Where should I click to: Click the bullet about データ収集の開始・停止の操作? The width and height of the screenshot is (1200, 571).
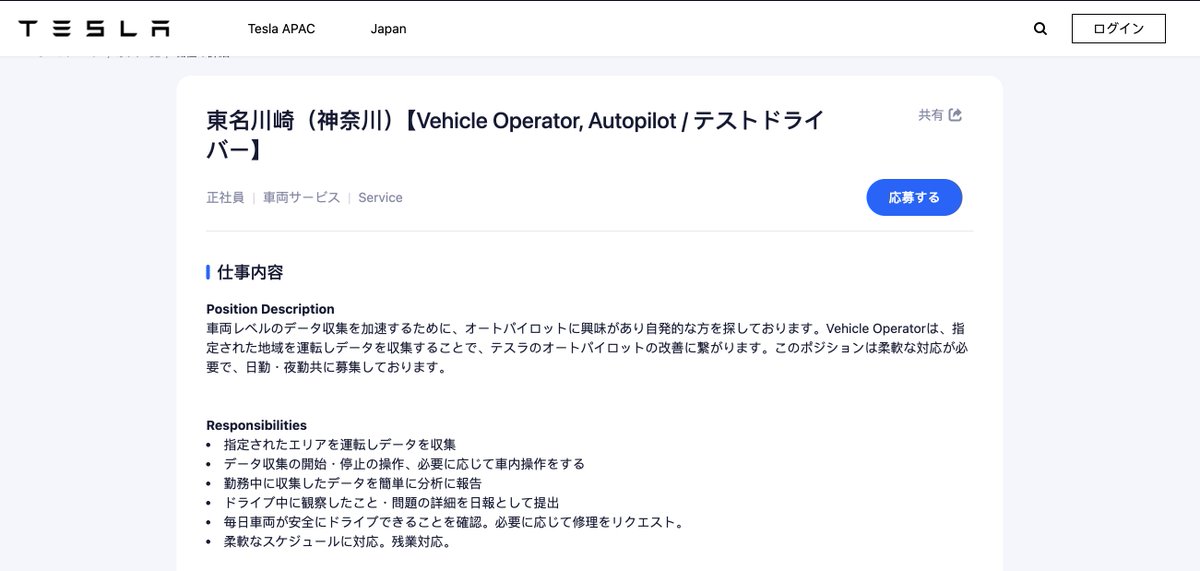click(x=404, y=464)
